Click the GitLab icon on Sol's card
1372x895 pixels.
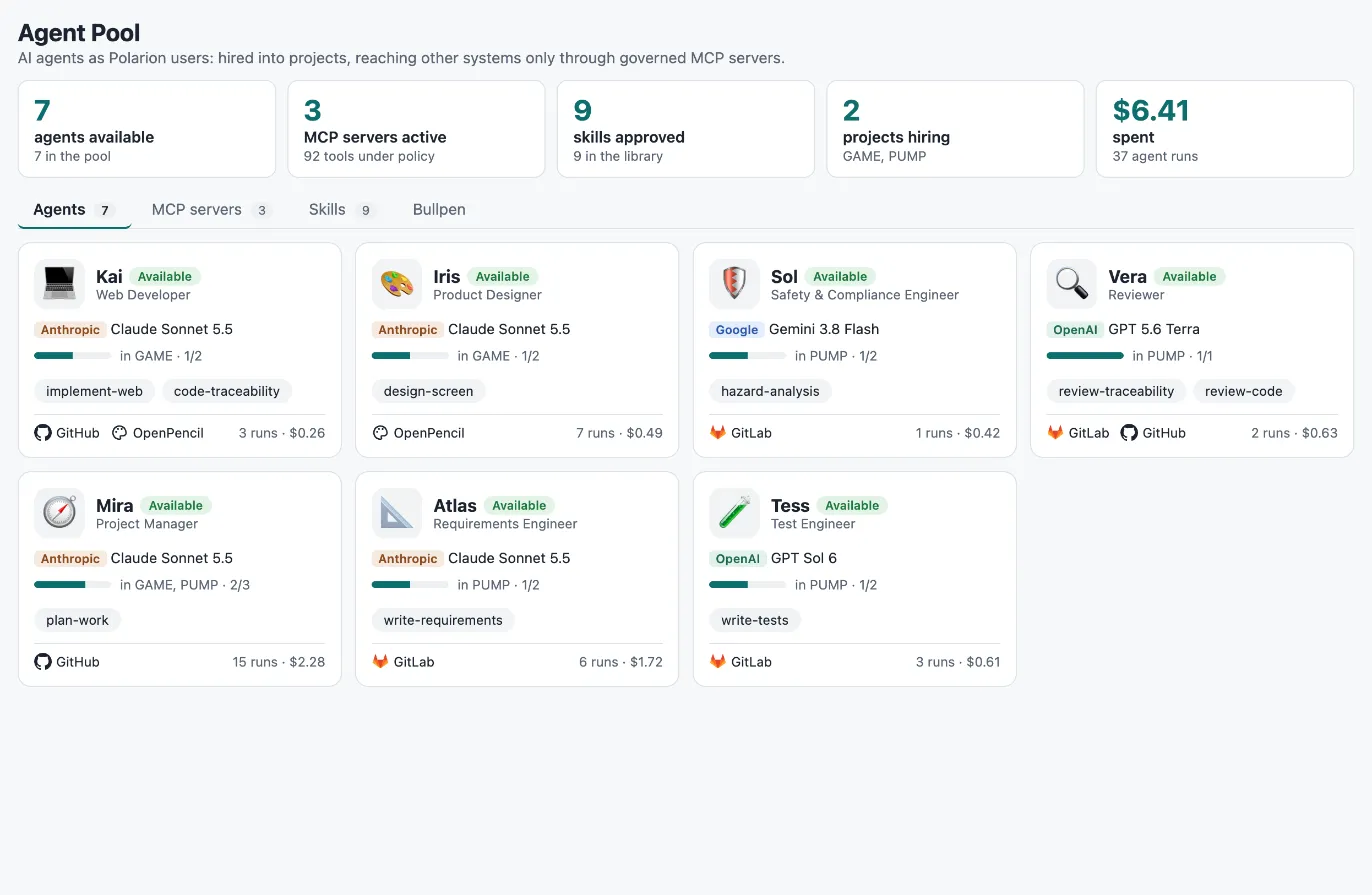pyautogui.click(x=718, y=433)
